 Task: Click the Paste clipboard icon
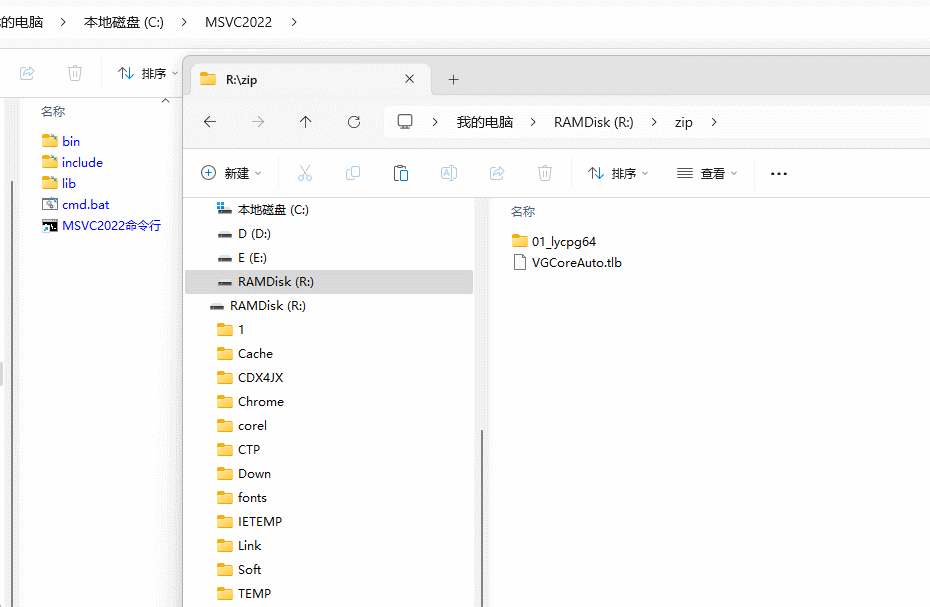point(401,173)
